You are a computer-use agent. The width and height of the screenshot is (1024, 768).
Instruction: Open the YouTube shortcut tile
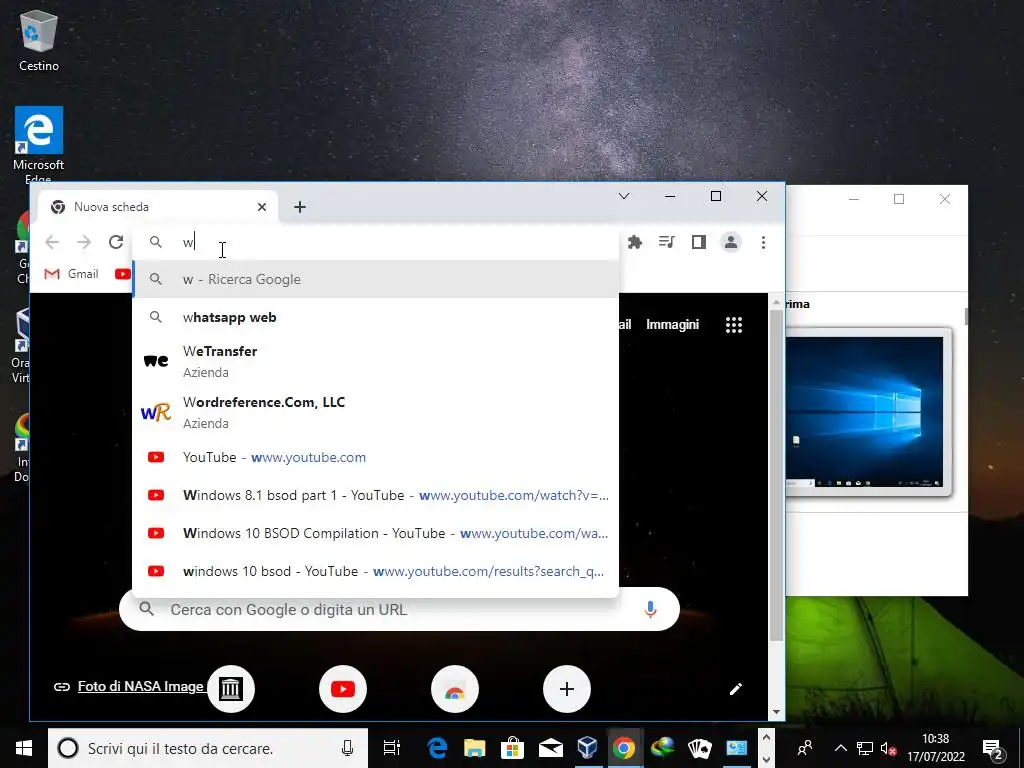pos(343,689)
